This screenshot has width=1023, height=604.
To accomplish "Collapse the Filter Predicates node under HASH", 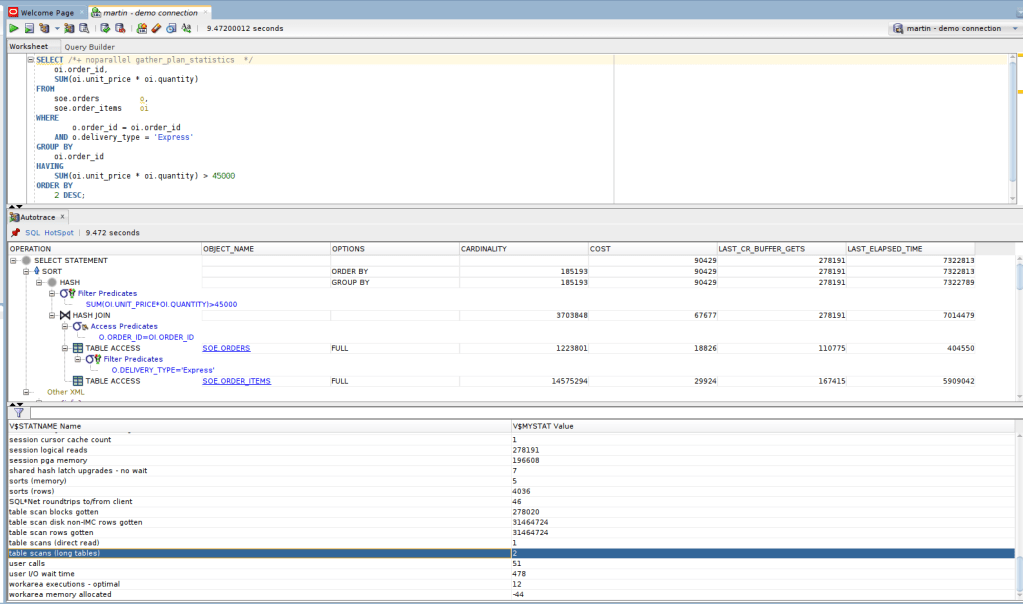I will 51,293.
